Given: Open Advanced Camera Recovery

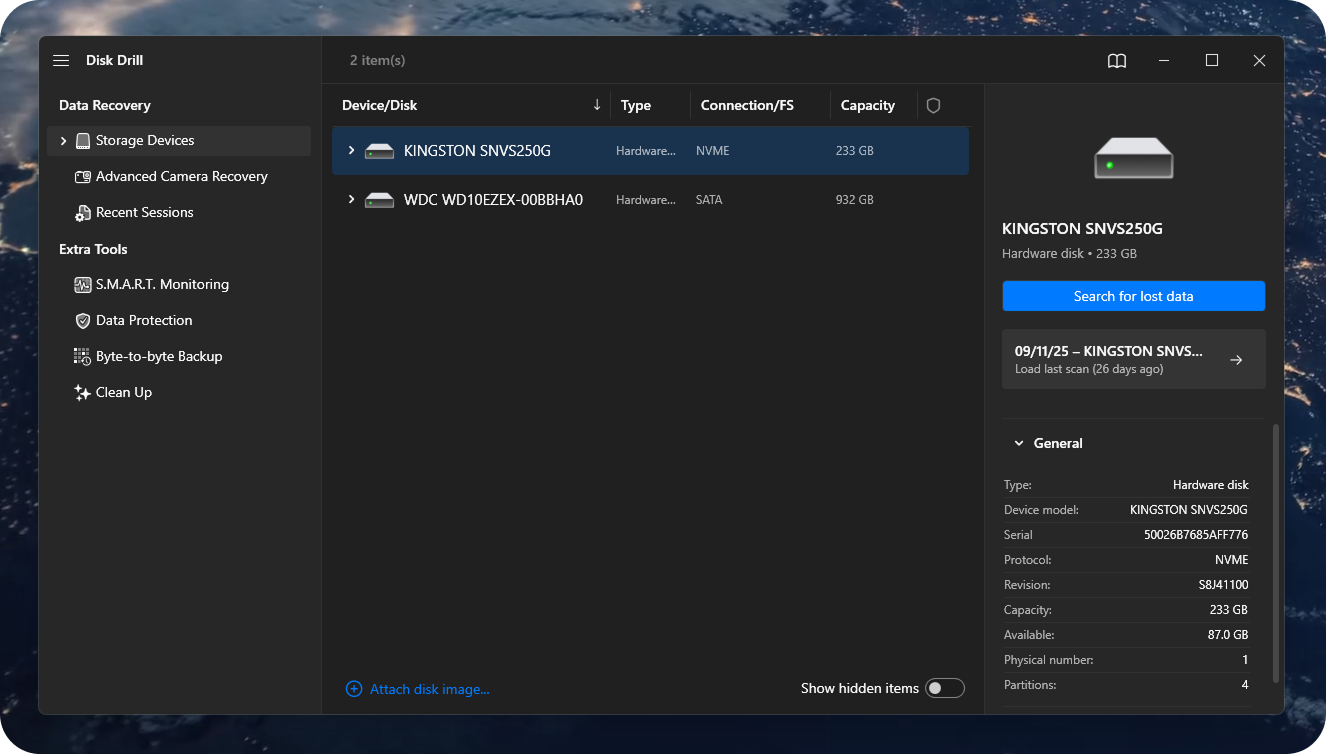Looking at the screenshot, I should pyautogui.click(x=181, y=177).
